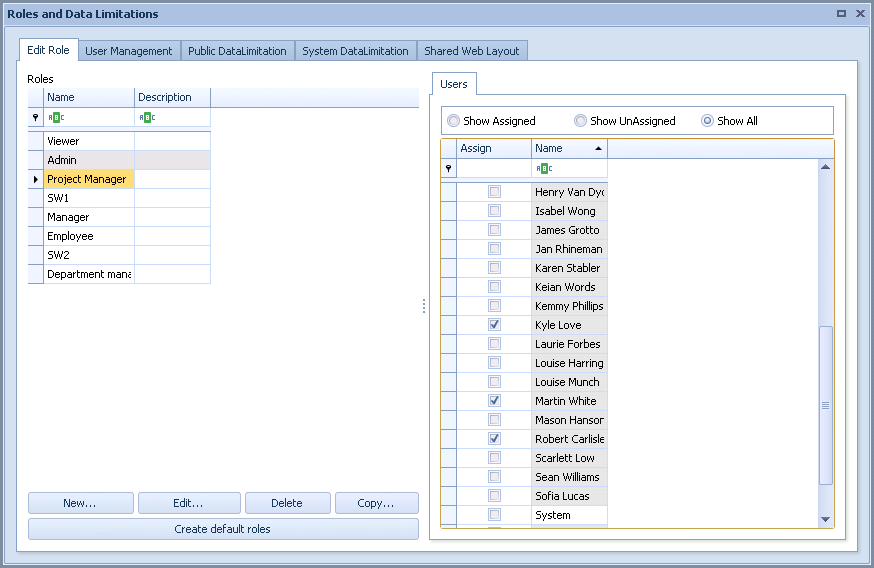The image size is (874, 568).
Task: Click the row indicator arrow beside Project Manager
Action: (36, 179)
